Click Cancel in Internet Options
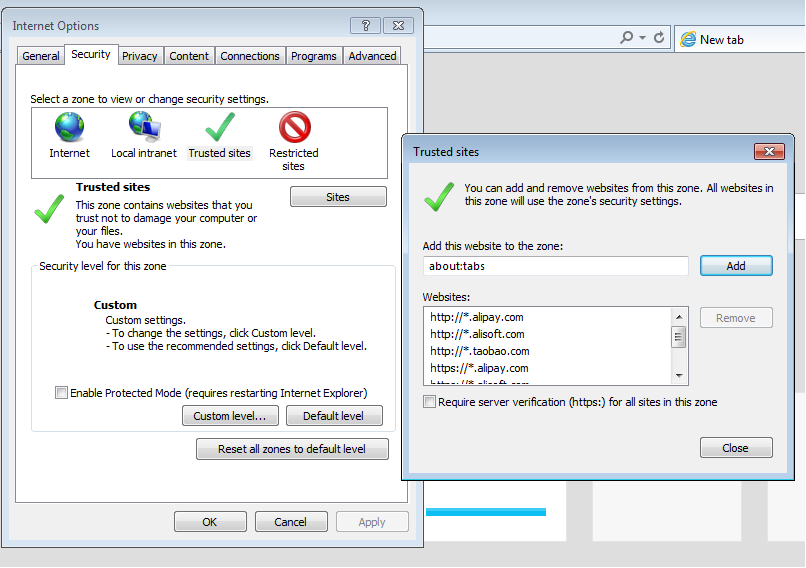The image size is (806, 568). coord(290,522)
